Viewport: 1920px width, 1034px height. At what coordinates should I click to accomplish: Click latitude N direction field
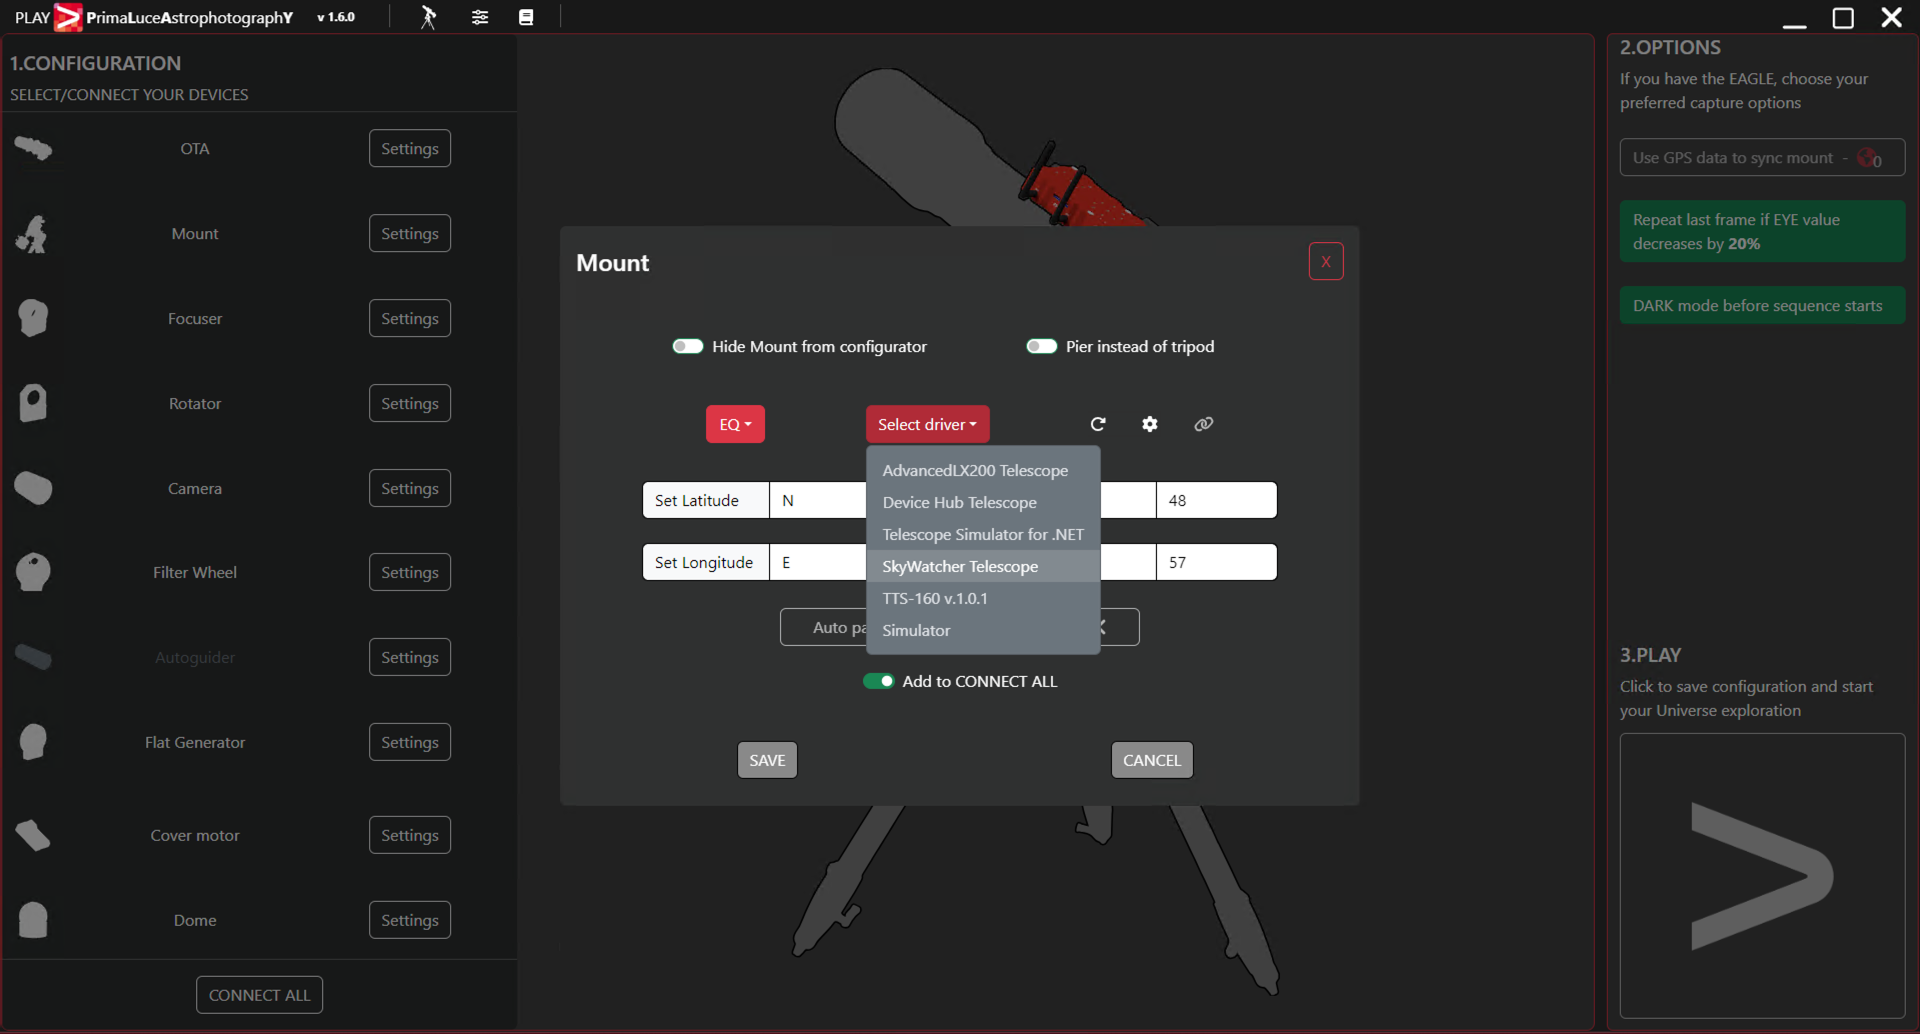click(818, 500)
